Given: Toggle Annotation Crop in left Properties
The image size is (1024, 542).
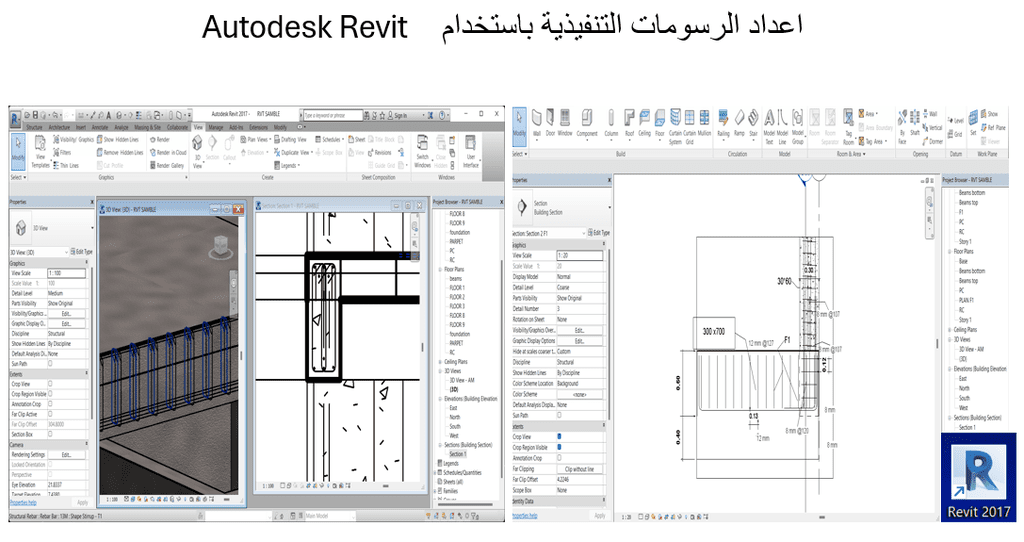Looking at the screenshot, I should [x=50, y=404].
